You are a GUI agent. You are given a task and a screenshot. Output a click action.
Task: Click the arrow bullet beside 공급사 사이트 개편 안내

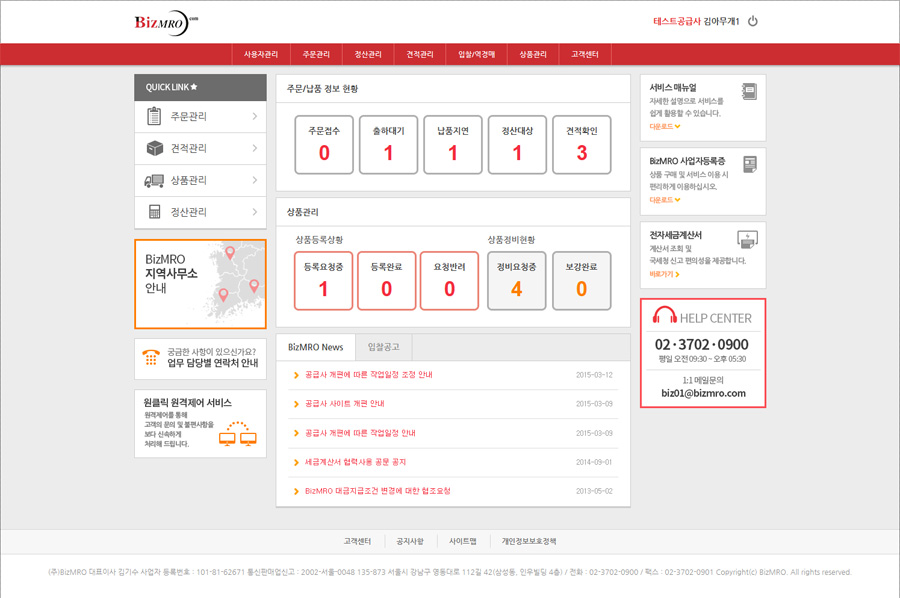click(x=296, y=404)
